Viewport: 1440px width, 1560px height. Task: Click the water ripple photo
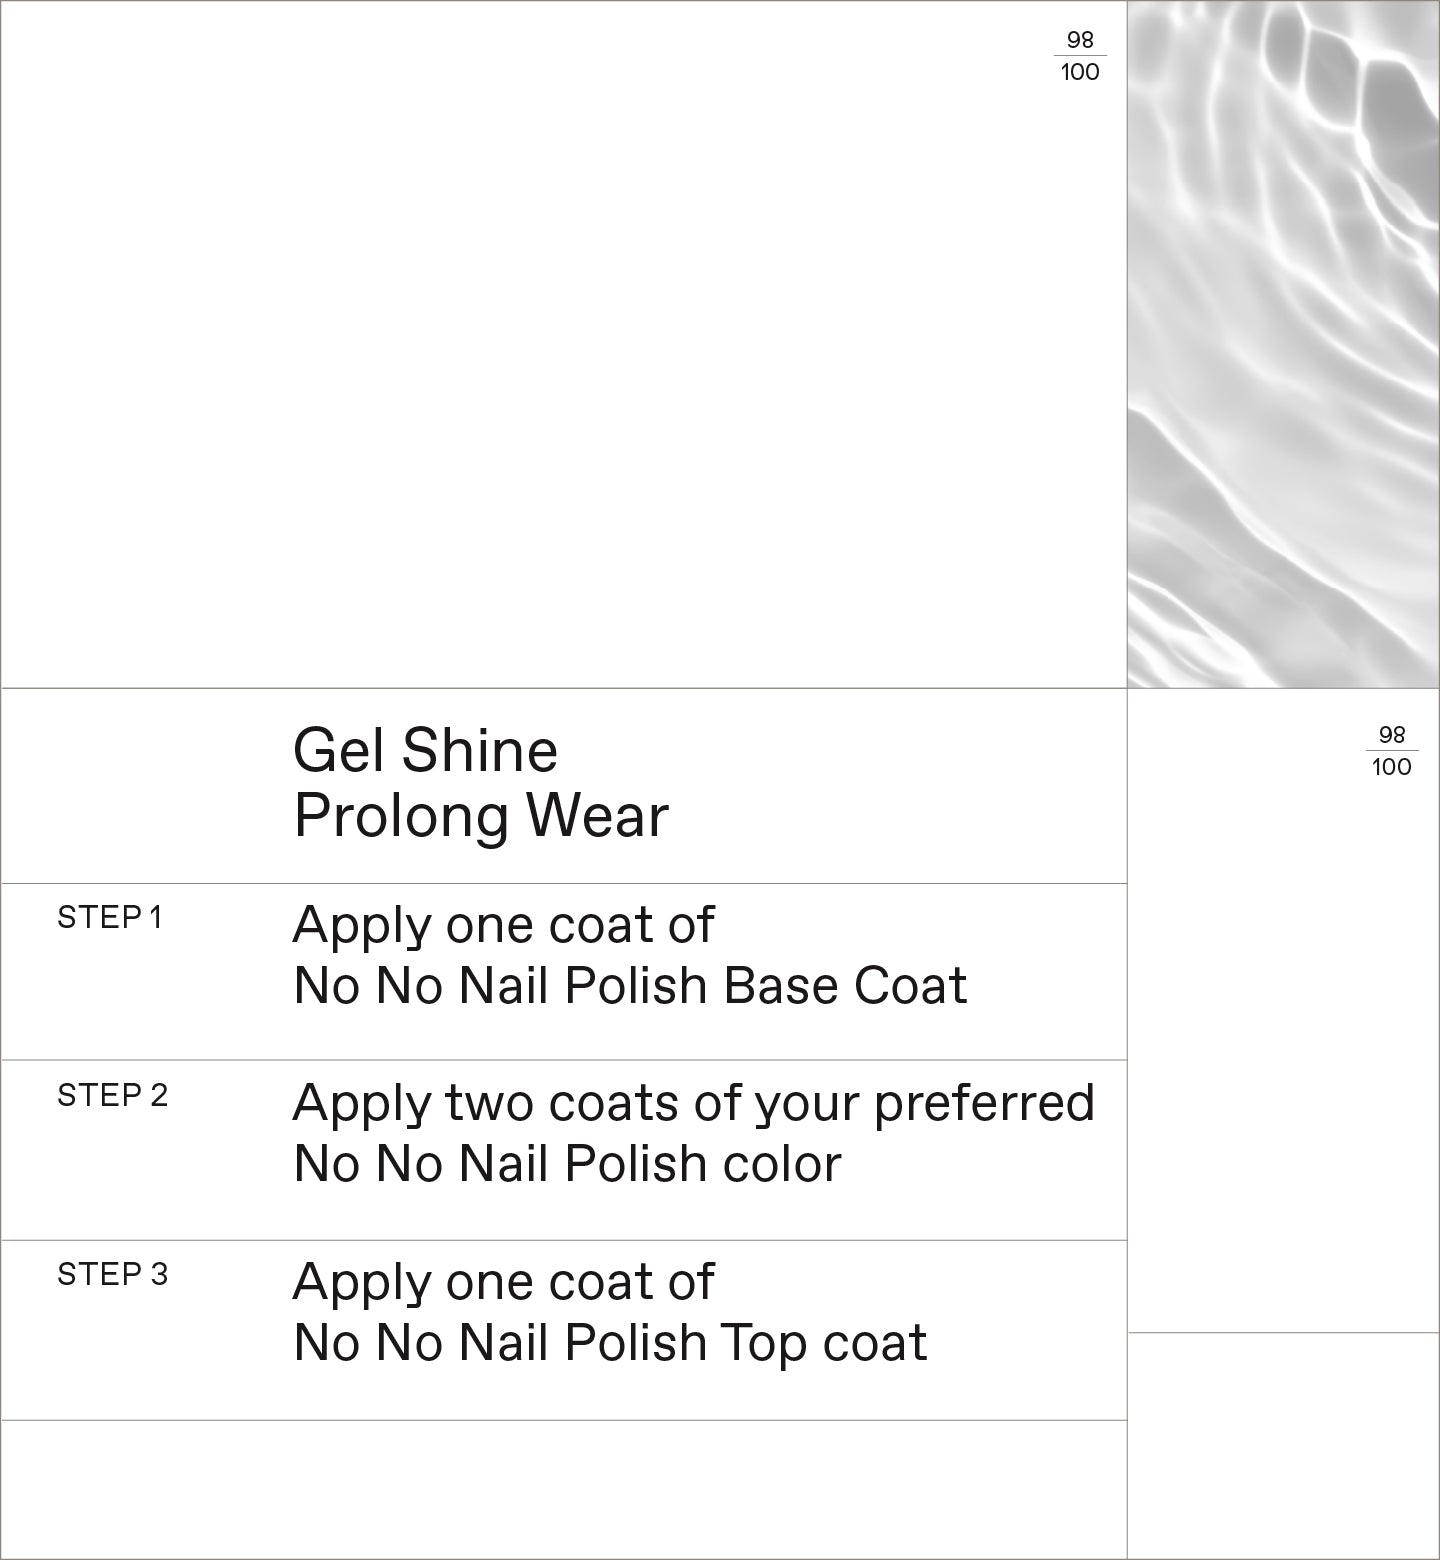click(1283, 344)
